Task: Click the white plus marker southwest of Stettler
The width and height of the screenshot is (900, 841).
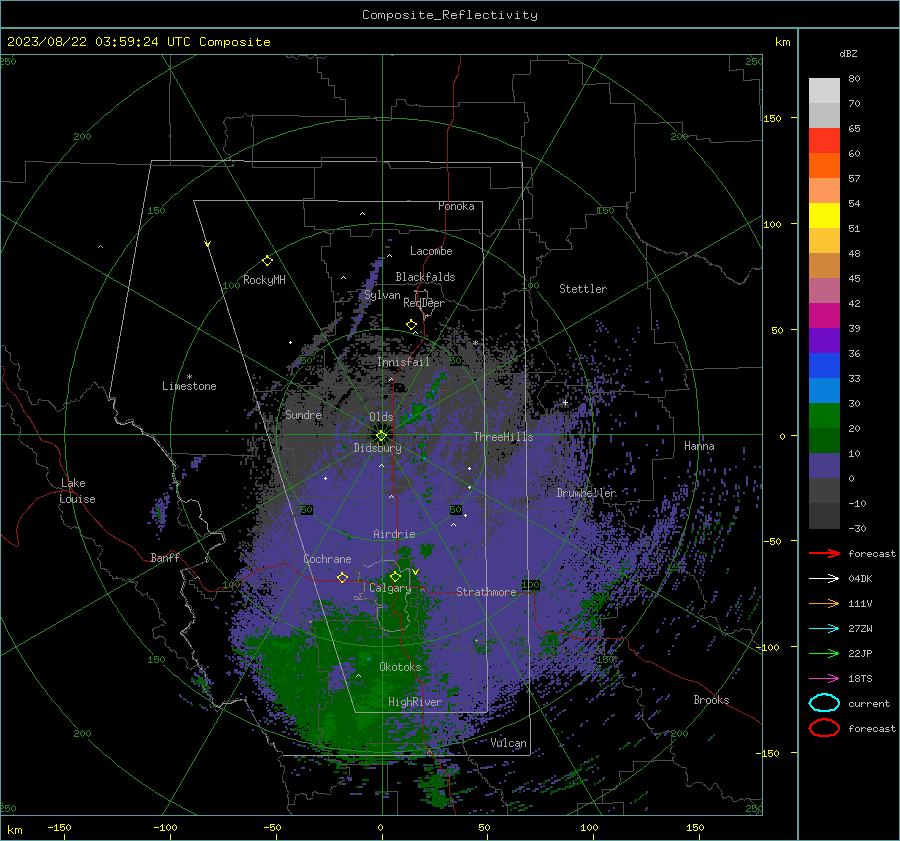Action: coord(565,402)
